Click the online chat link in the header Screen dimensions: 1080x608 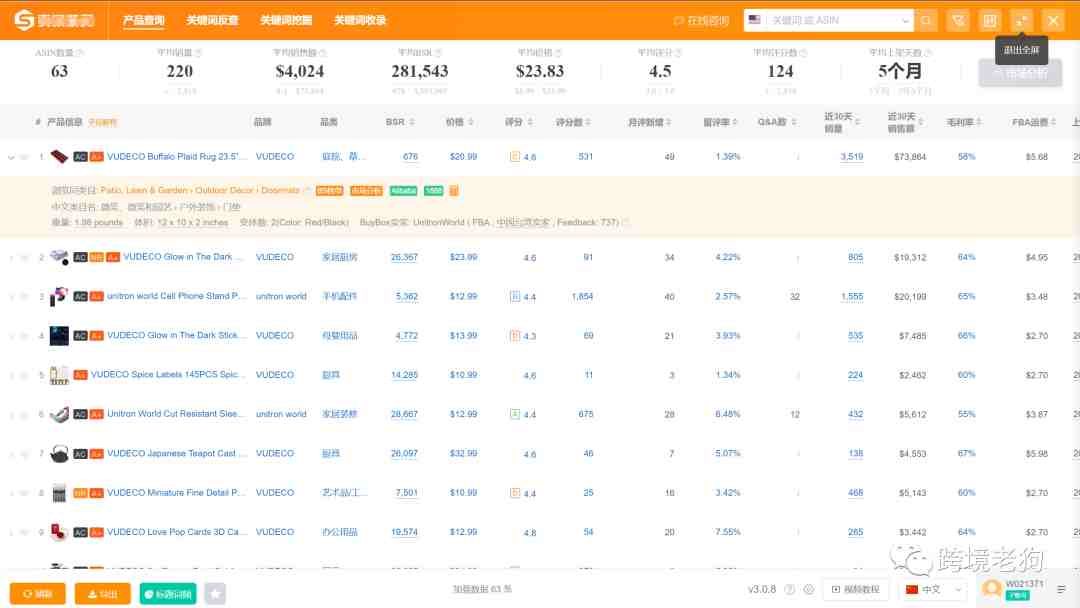[701, 21]
